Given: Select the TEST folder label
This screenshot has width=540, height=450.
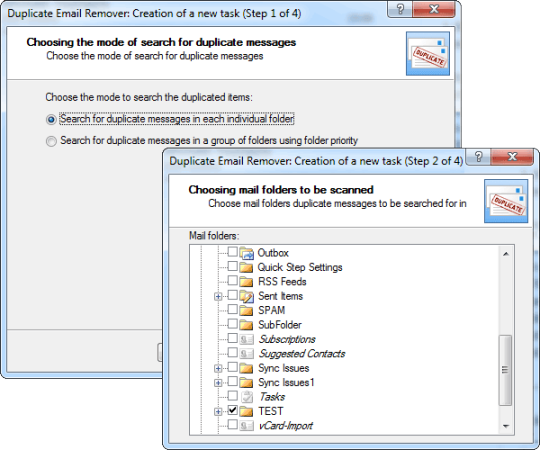Looking at the screenshot, I should 271,411.
